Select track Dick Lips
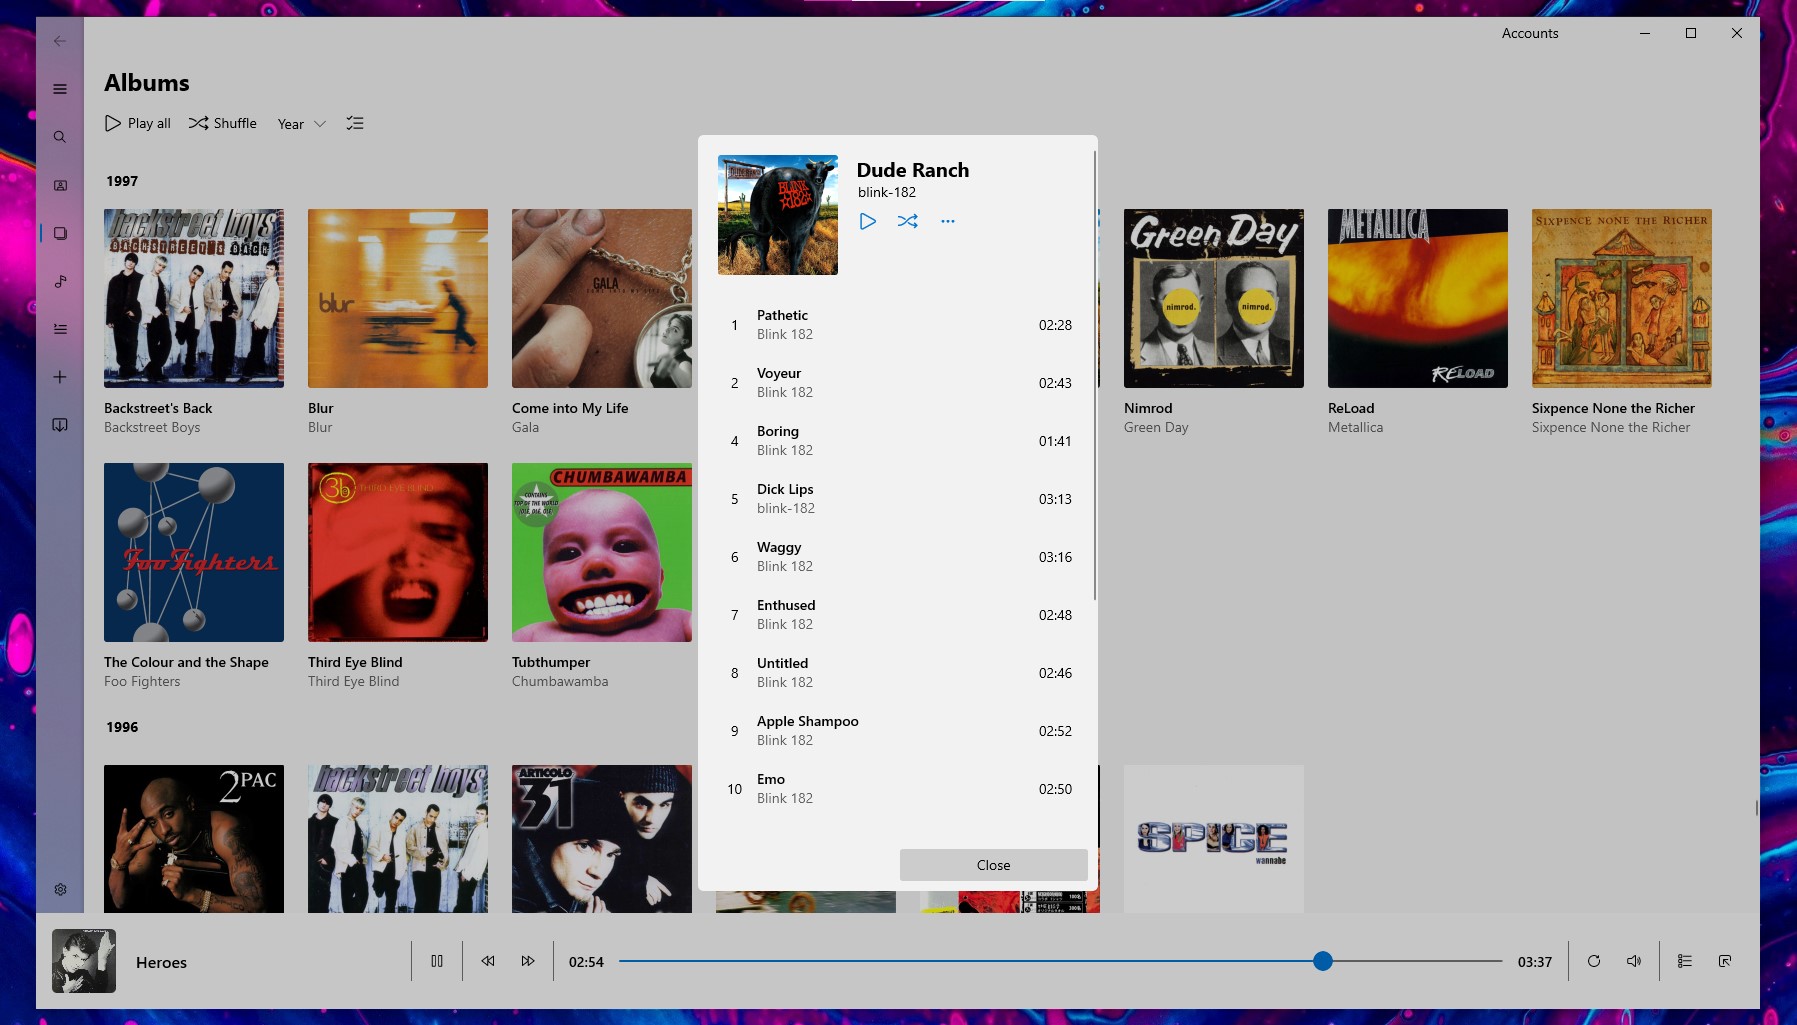This screenshot has height=1025, width=1797. point(900,499)
